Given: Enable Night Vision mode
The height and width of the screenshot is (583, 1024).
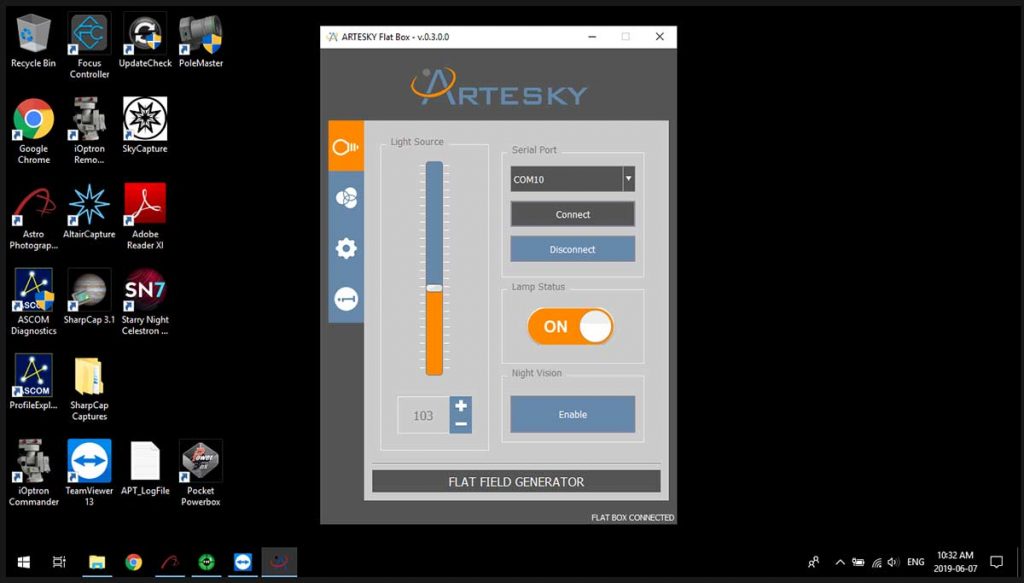Looking at the screenshot, I should (572, 414).
